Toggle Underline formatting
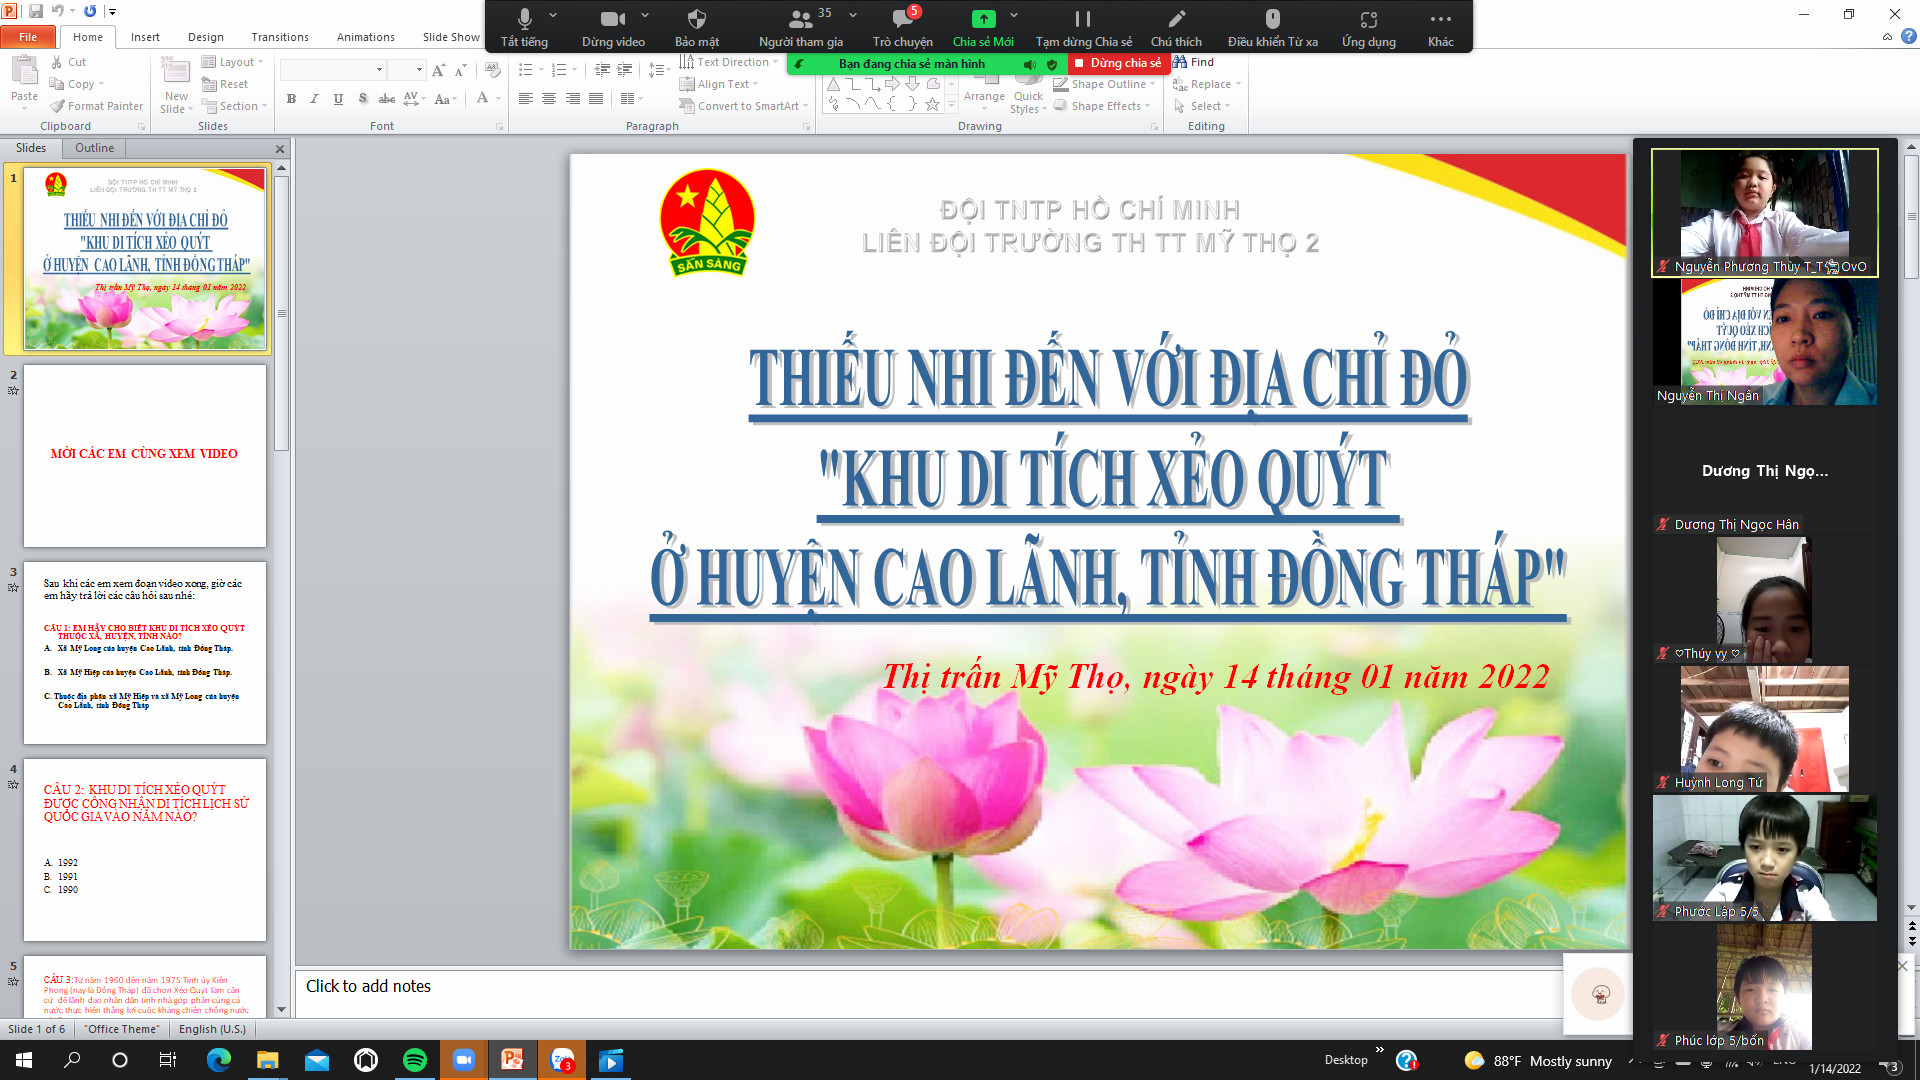Viewport: 1920px width, 1080px height. click(338, 99)
